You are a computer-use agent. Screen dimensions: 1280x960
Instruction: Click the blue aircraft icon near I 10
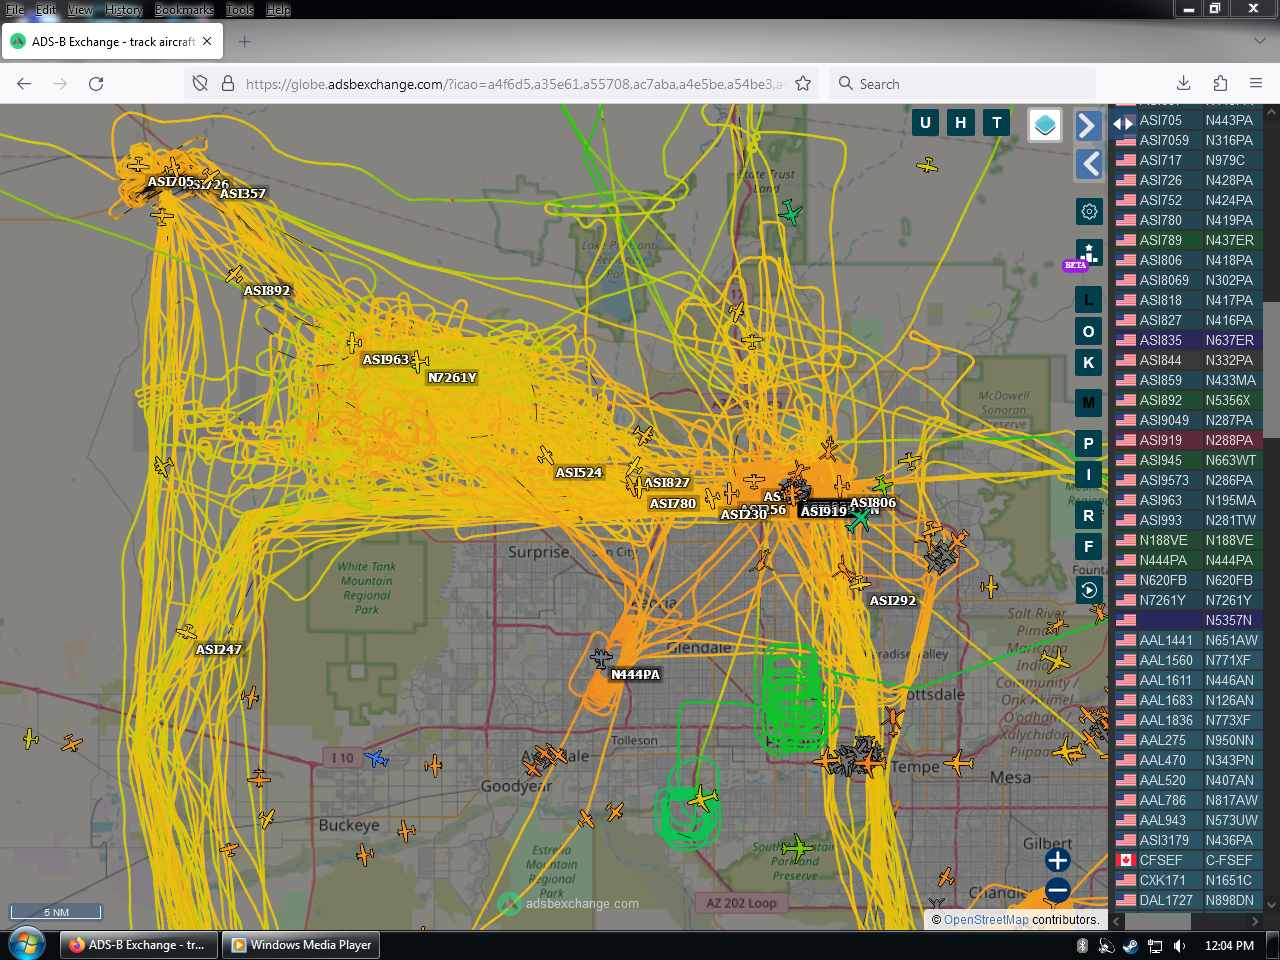[x=376, y=759]
